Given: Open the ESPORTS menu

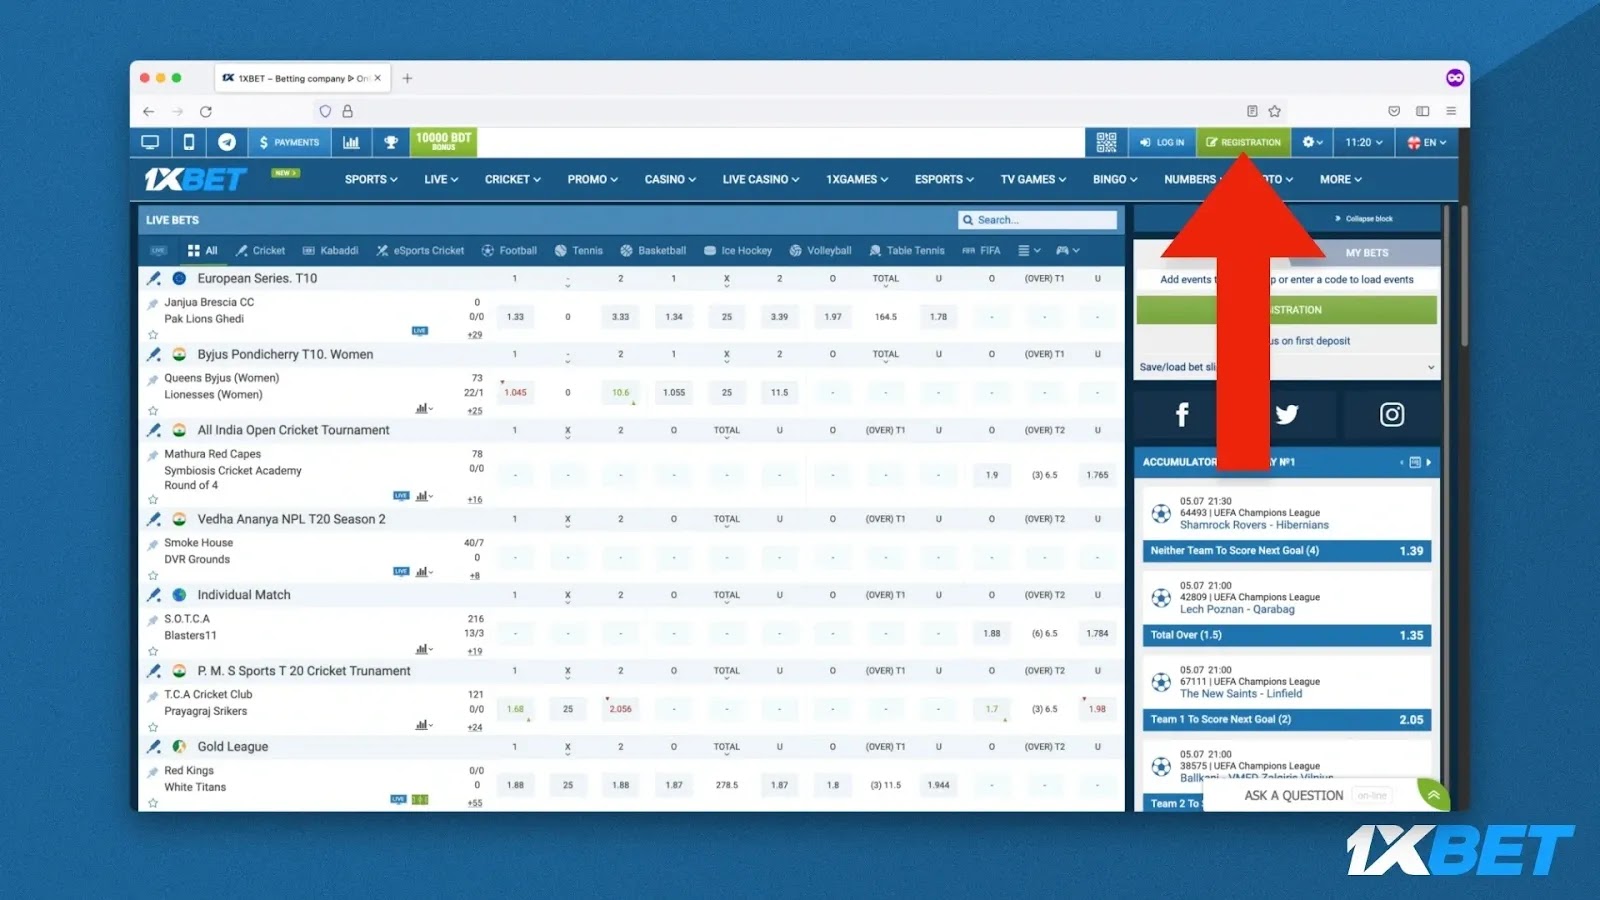Looking at the screenshot, I should (944, 180).
